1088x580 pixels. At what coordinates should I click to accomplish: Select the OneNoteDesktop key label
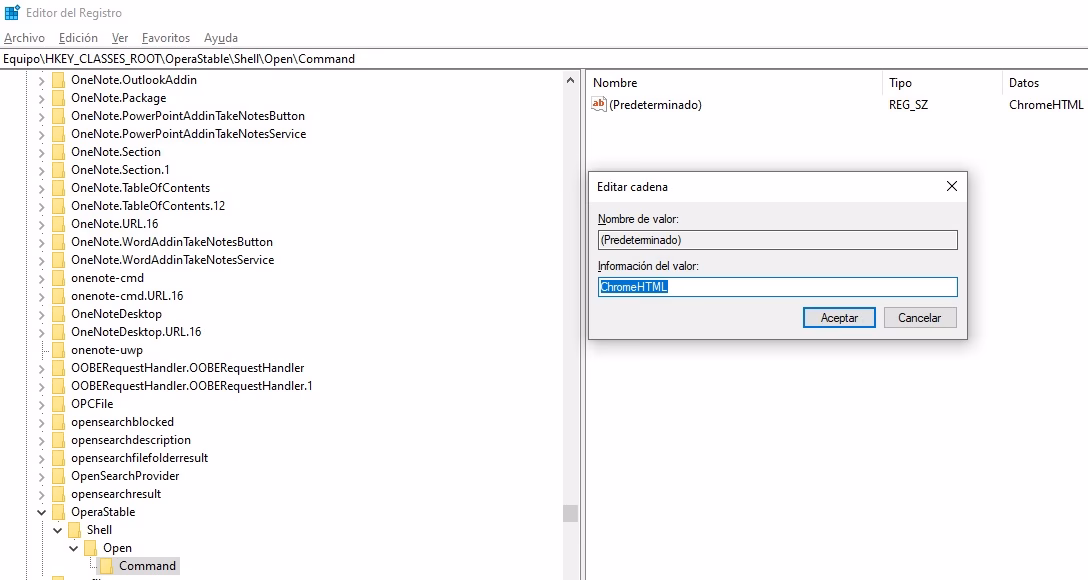(117, 314)
